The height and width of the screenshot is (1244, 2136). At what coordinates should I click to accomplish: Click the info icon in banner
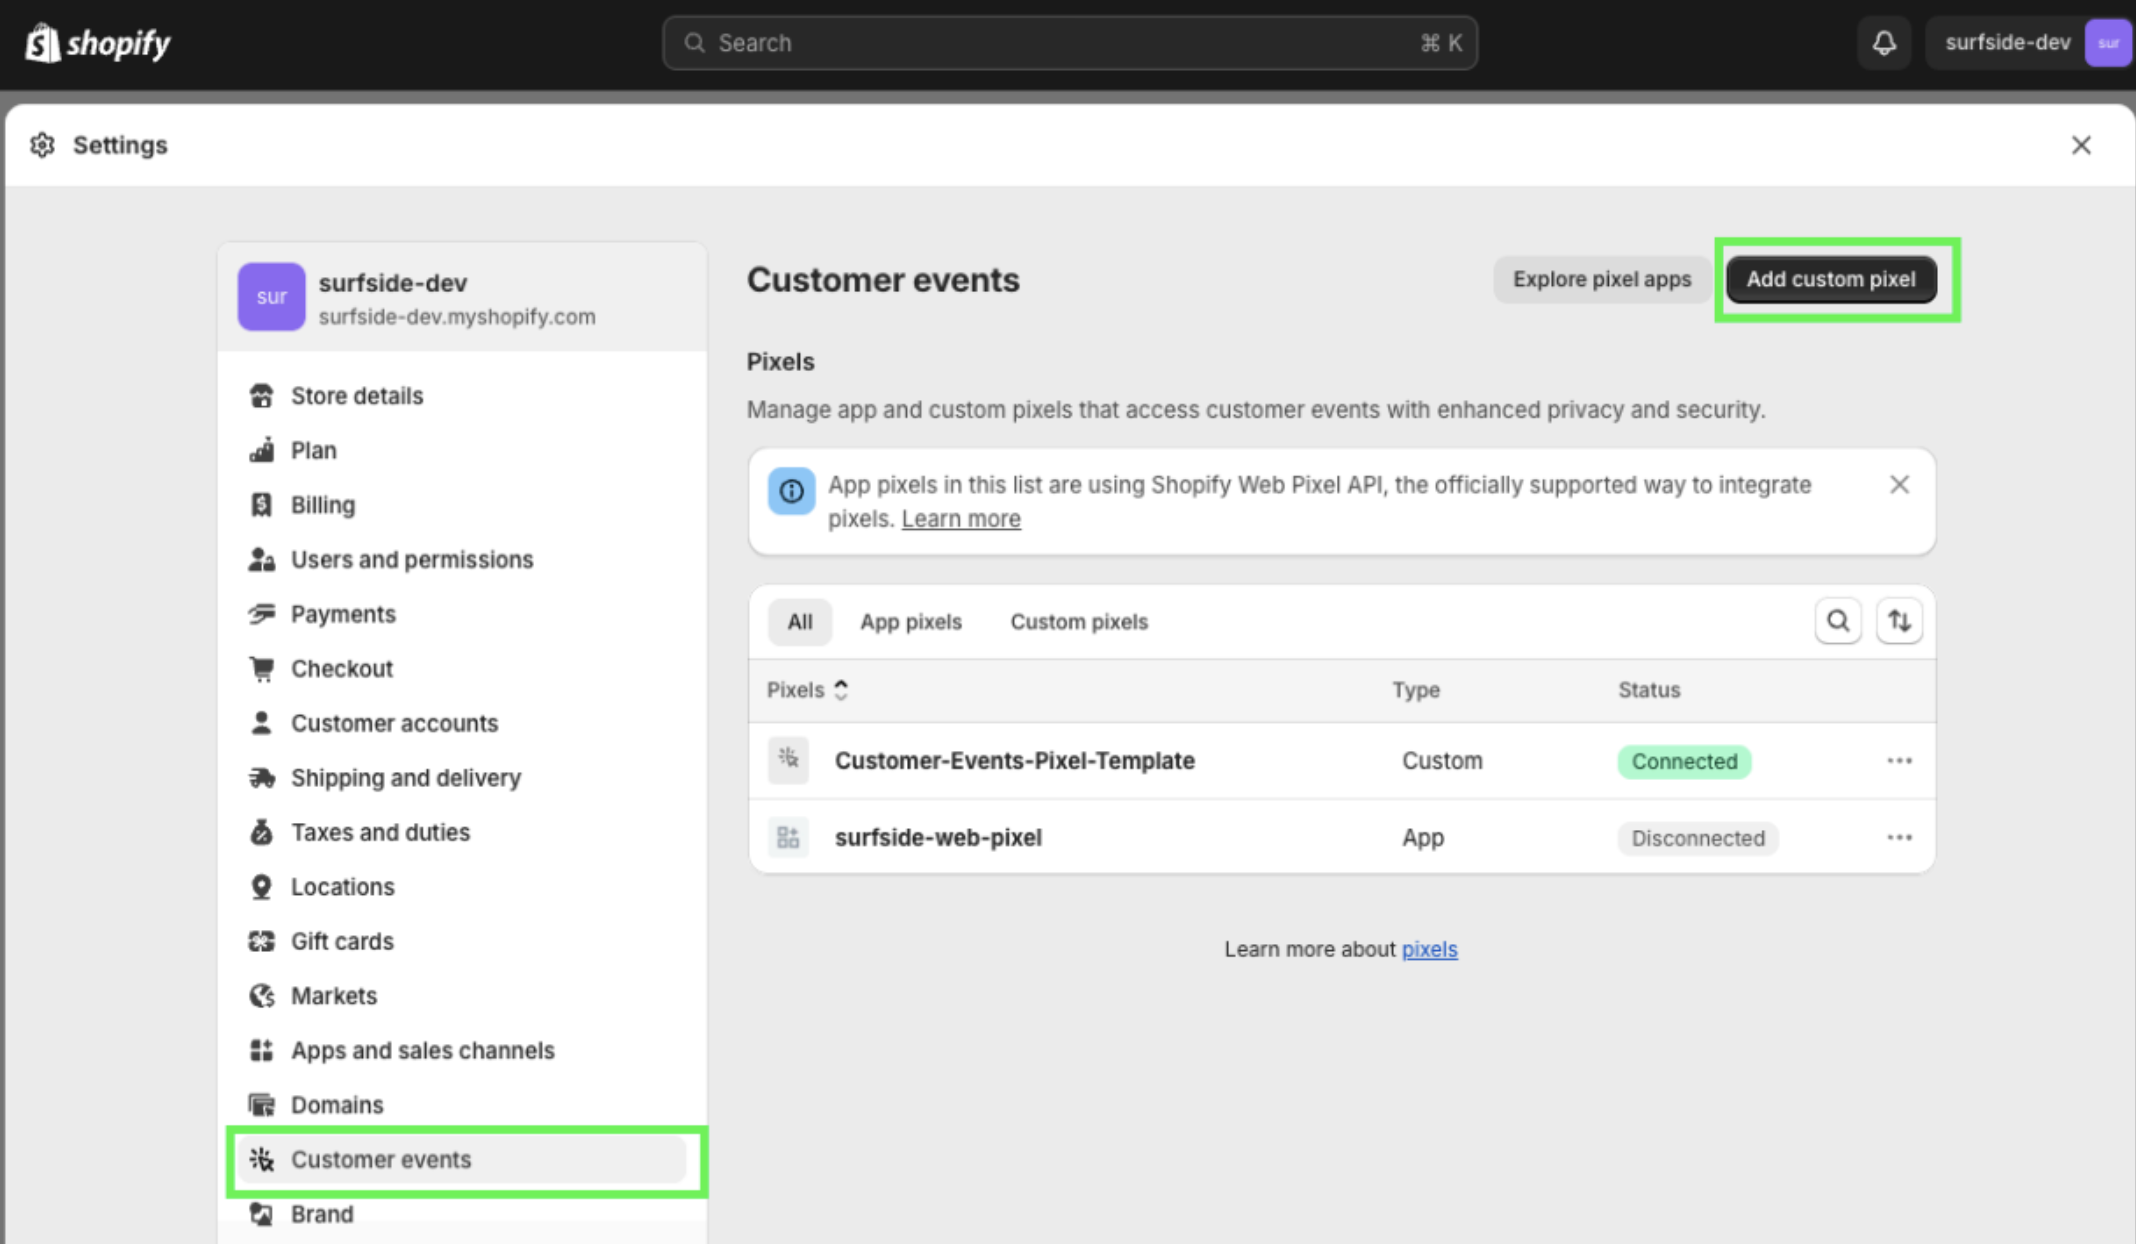click(x=790, y=491)
